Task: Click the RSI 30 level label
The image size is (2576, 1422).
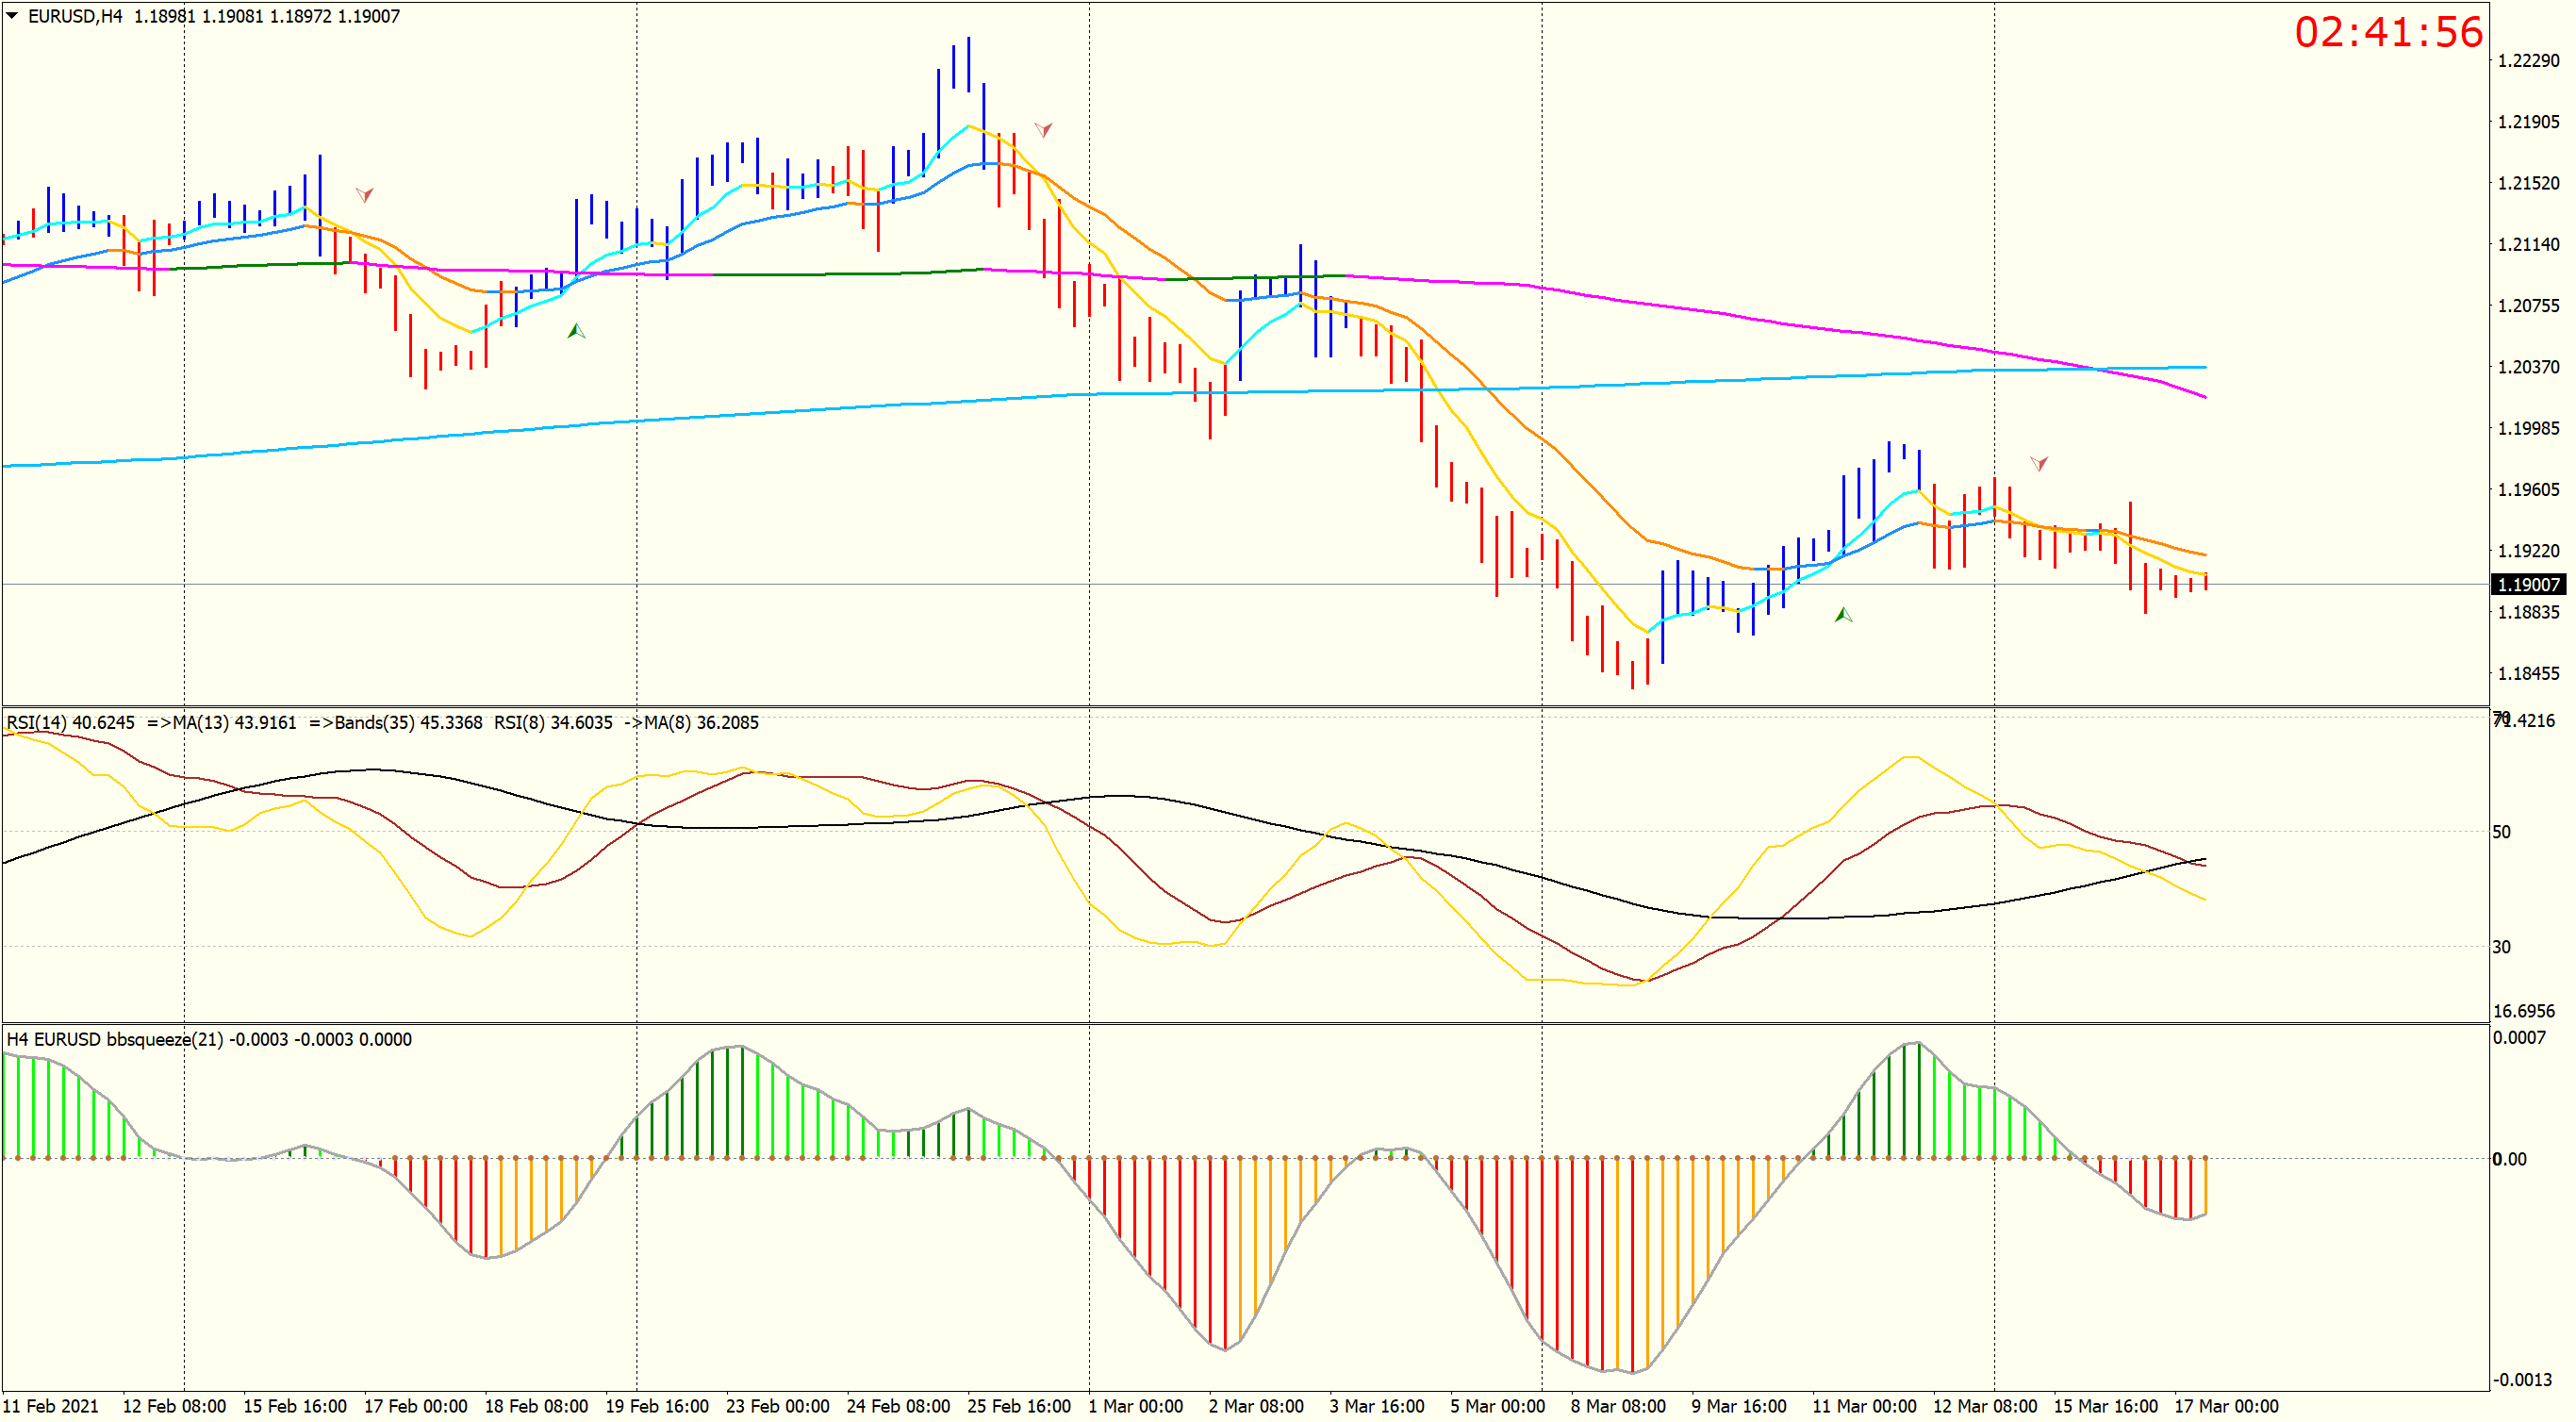Action: click(x=2501, y=947)
